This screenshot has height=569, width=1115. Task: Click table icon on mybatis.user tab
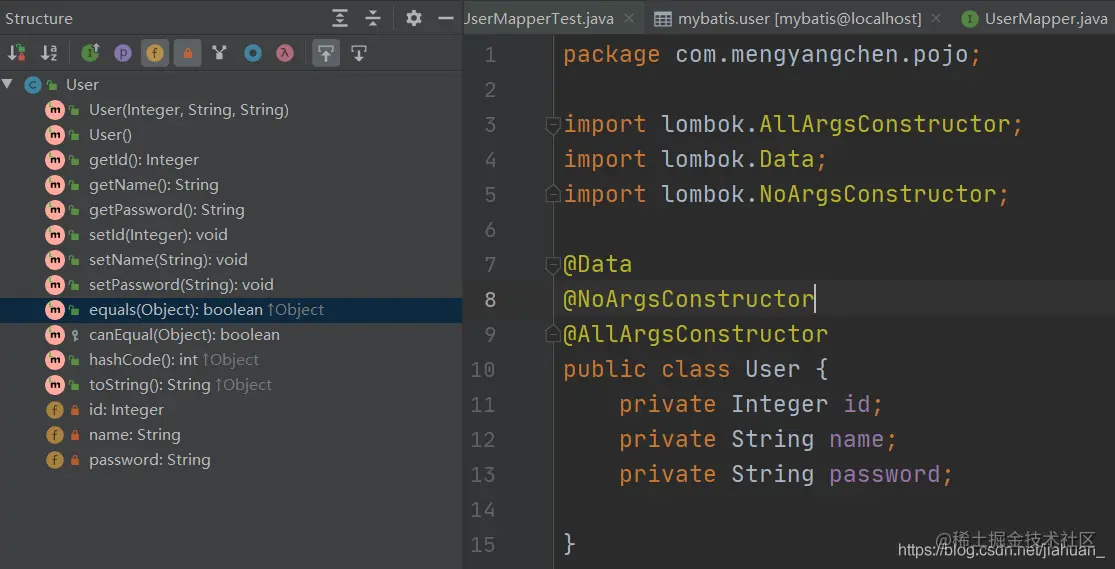pyautogui.click(x=663, y=19)
